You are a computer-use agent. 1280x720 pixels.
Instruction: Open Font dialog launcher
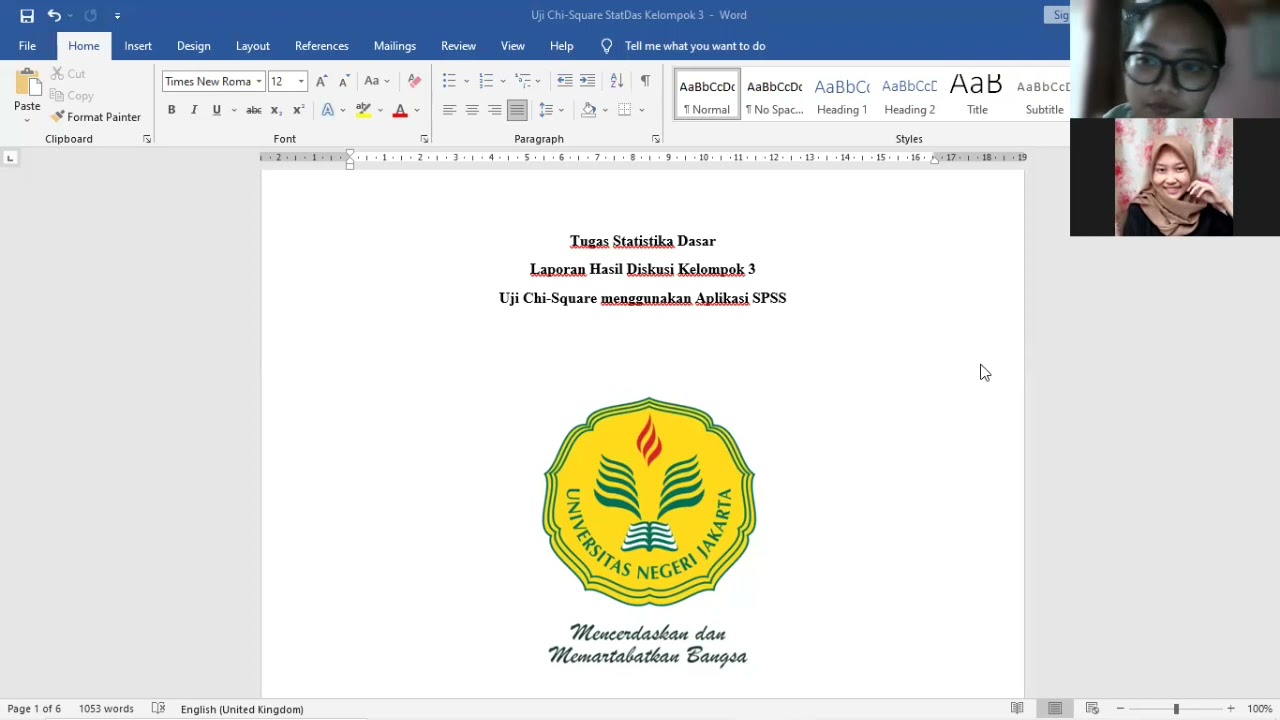[x=424, y=139]
